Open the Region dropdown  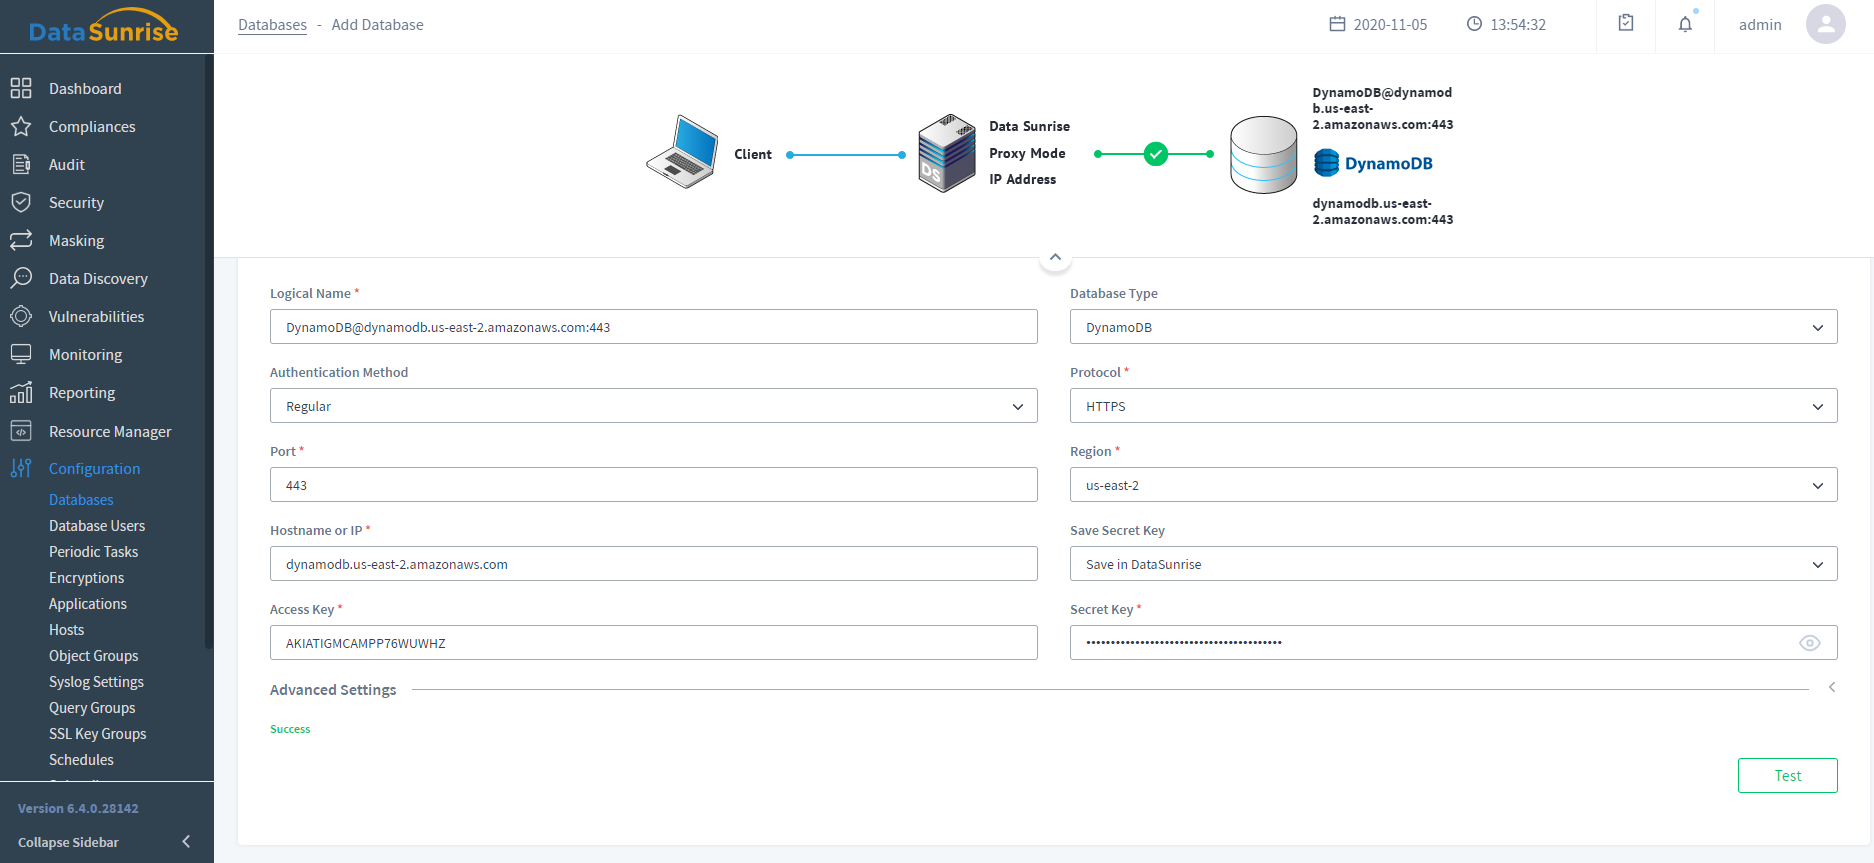point(1452,485)
